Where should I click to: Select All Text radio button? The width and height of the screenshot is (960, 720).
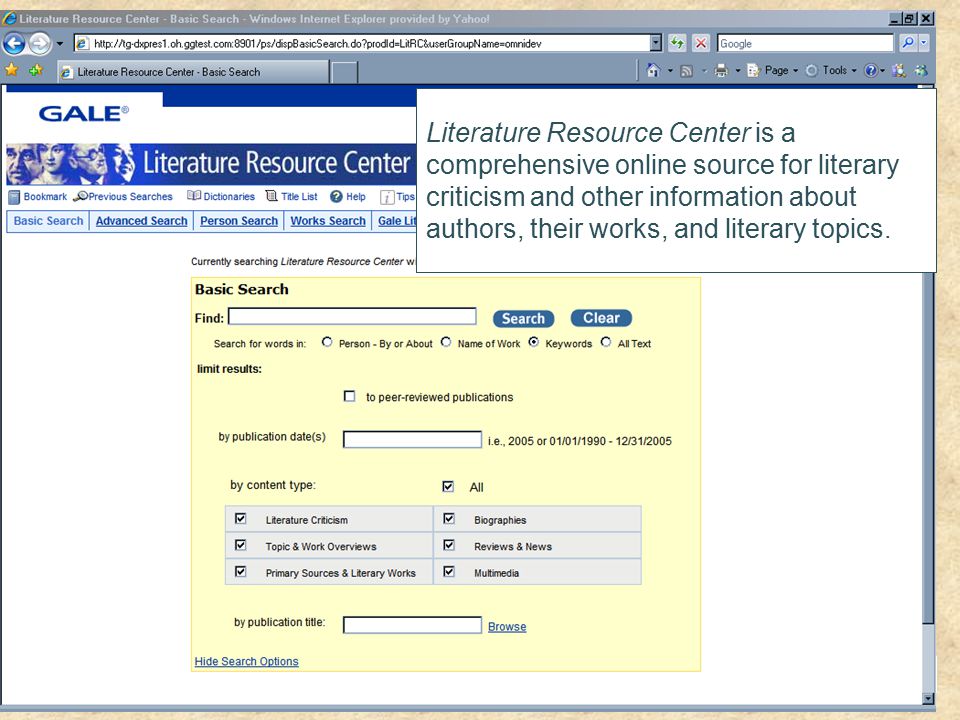pos(606,342)
